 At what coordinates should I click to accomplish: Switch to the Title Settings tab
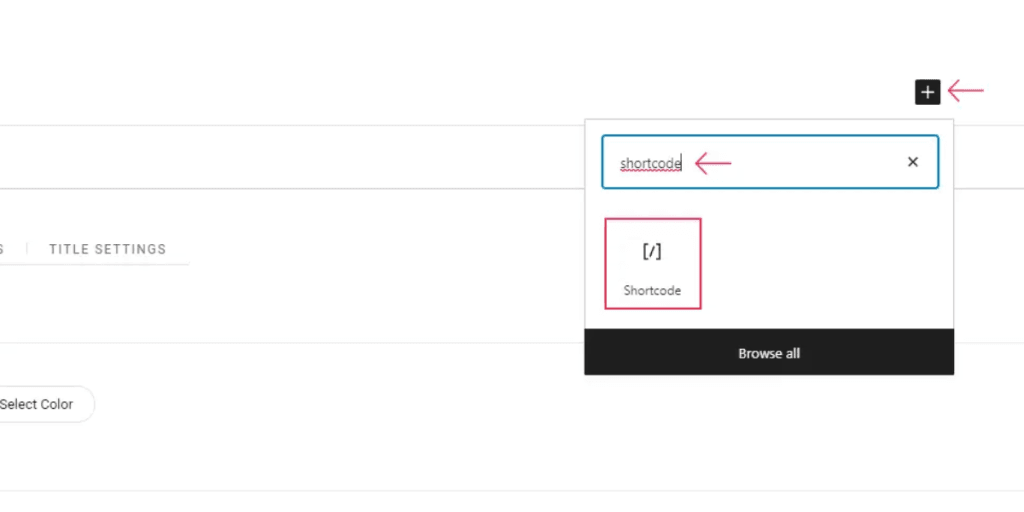(x=107, y=249)
